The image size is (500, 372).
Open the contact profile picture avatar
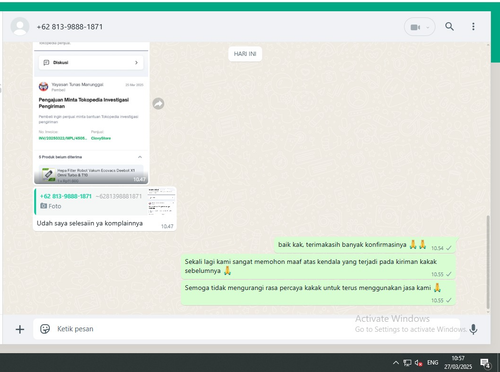[x=20, y=26]
